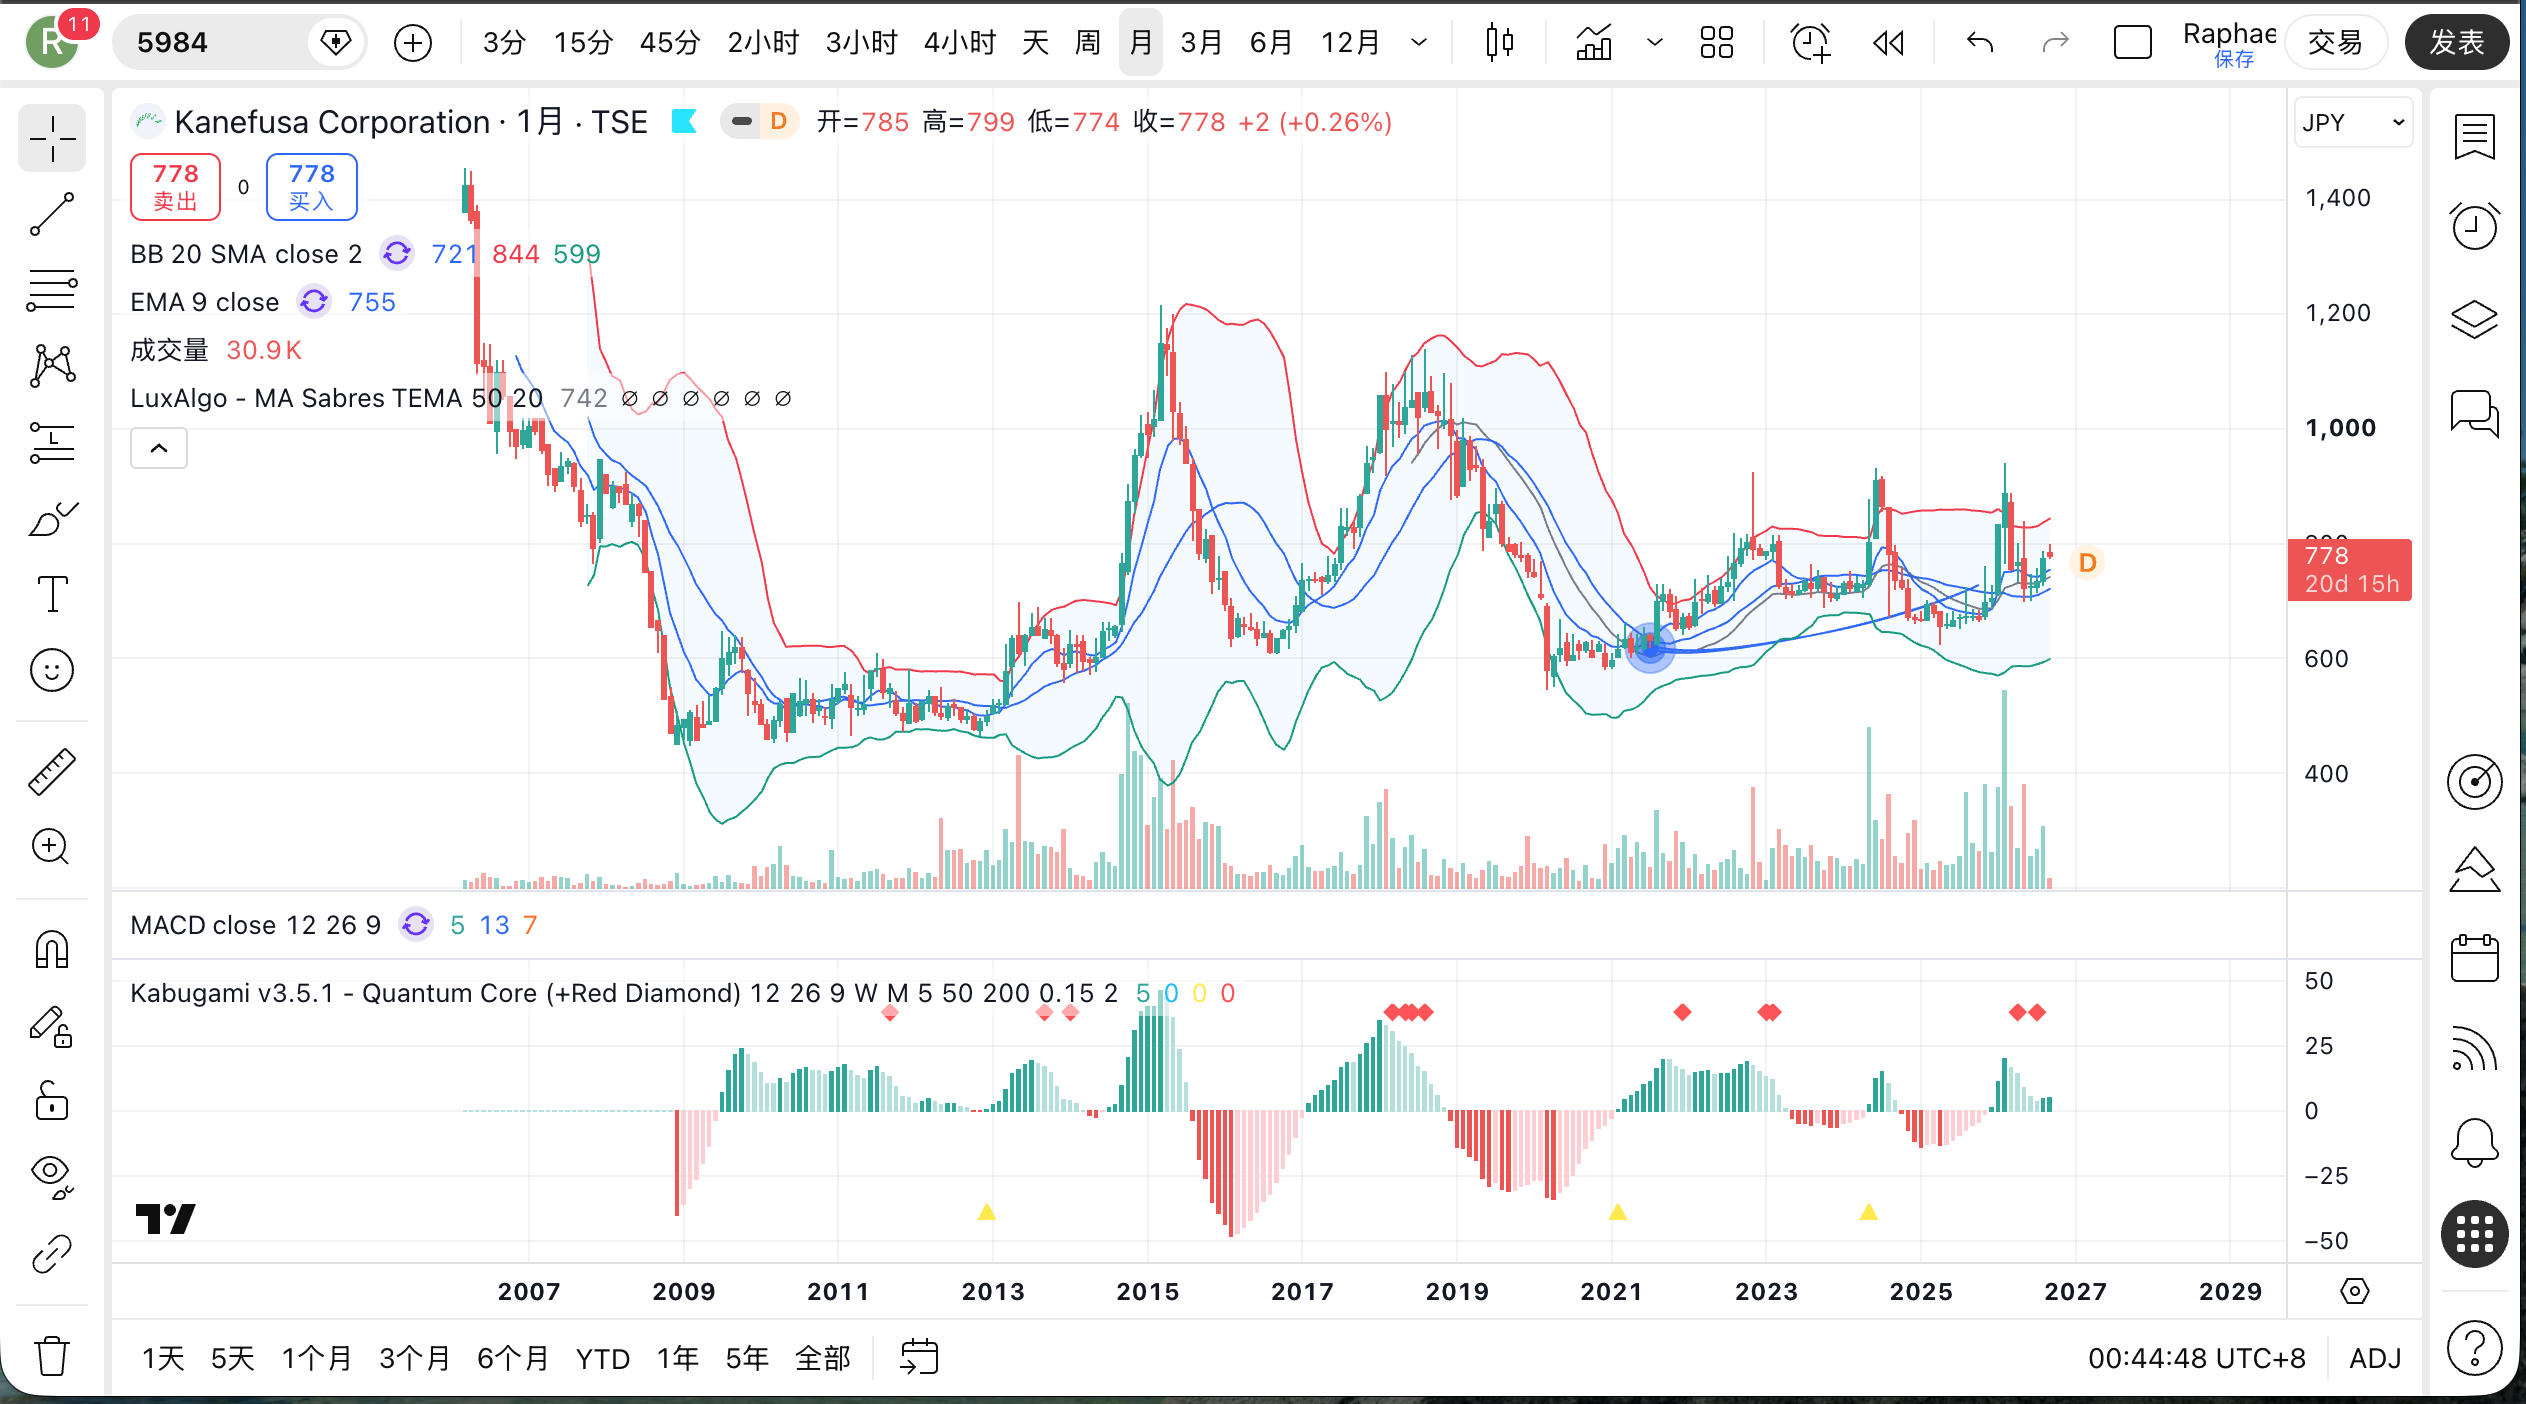
Task: Toggle stay in drawing mode
Action: point(52,1026)
